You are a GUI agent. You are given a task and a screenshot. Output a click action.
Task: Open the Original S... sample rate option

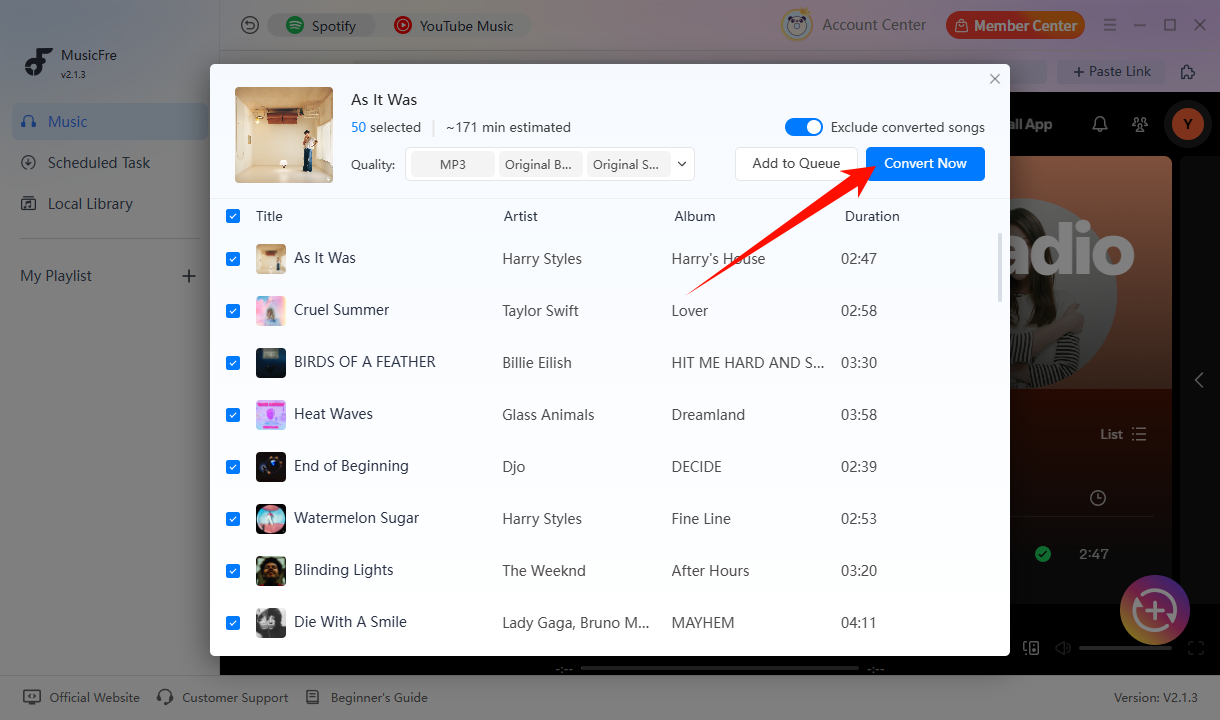(x=628, y=164)
